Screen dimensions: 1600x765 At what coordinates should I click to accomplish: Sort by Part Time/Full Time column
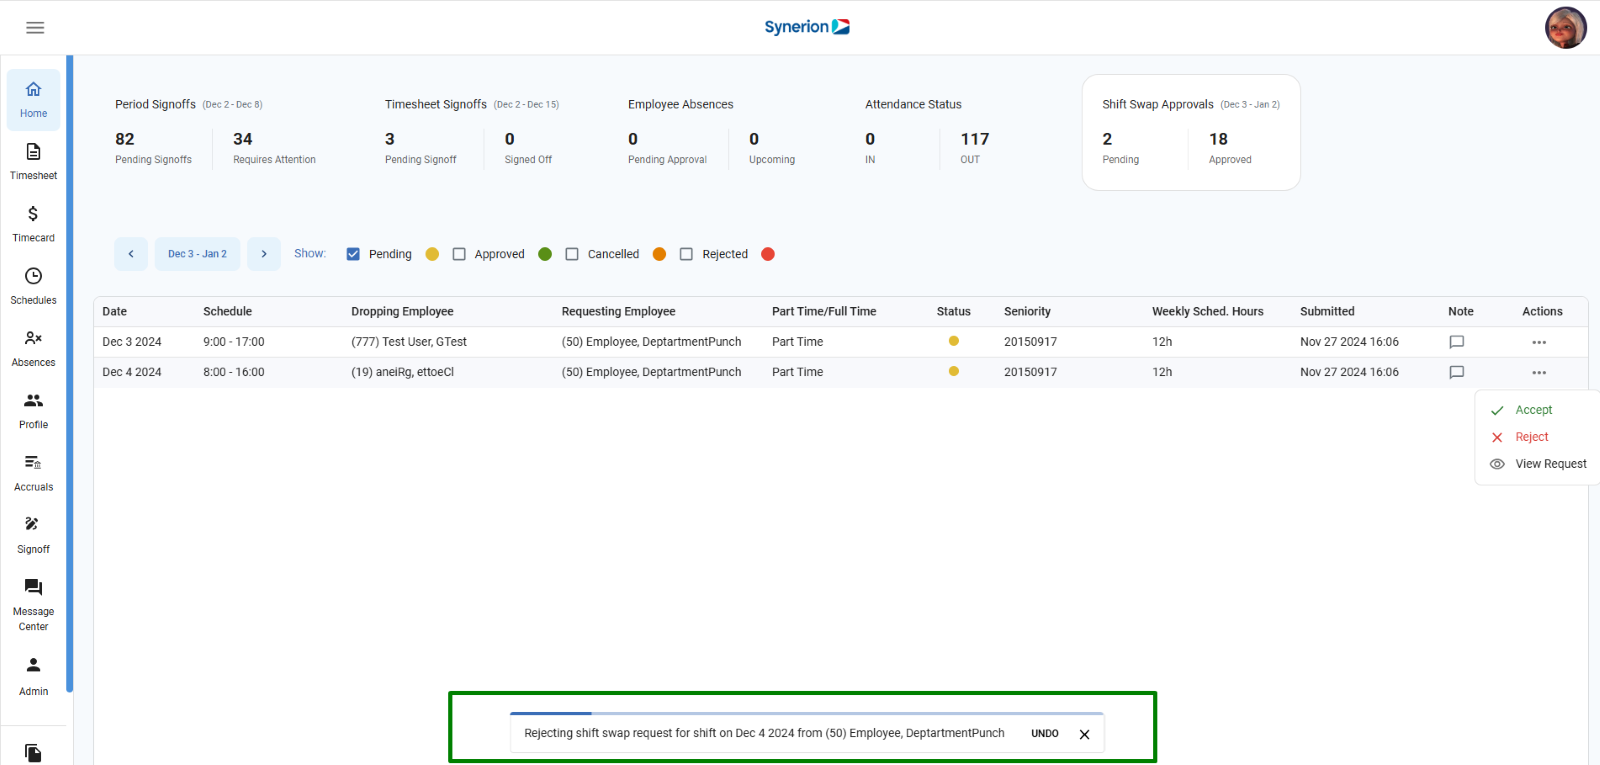824,312
